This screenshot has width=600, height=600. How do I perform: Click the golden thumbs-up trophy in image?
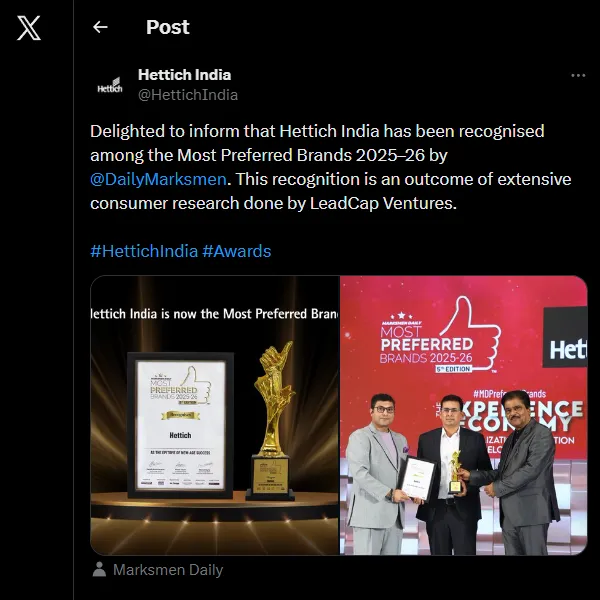[x=272, y=421]
